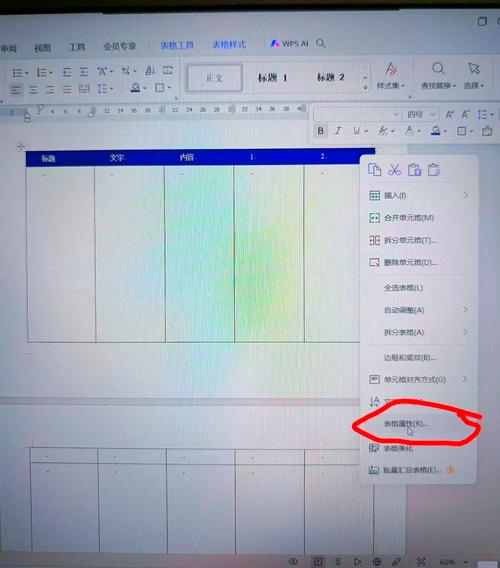This screenshot has width=500, height=568.
Task: Open the 工具 ribbon tab
Action: tap(77, 47)
